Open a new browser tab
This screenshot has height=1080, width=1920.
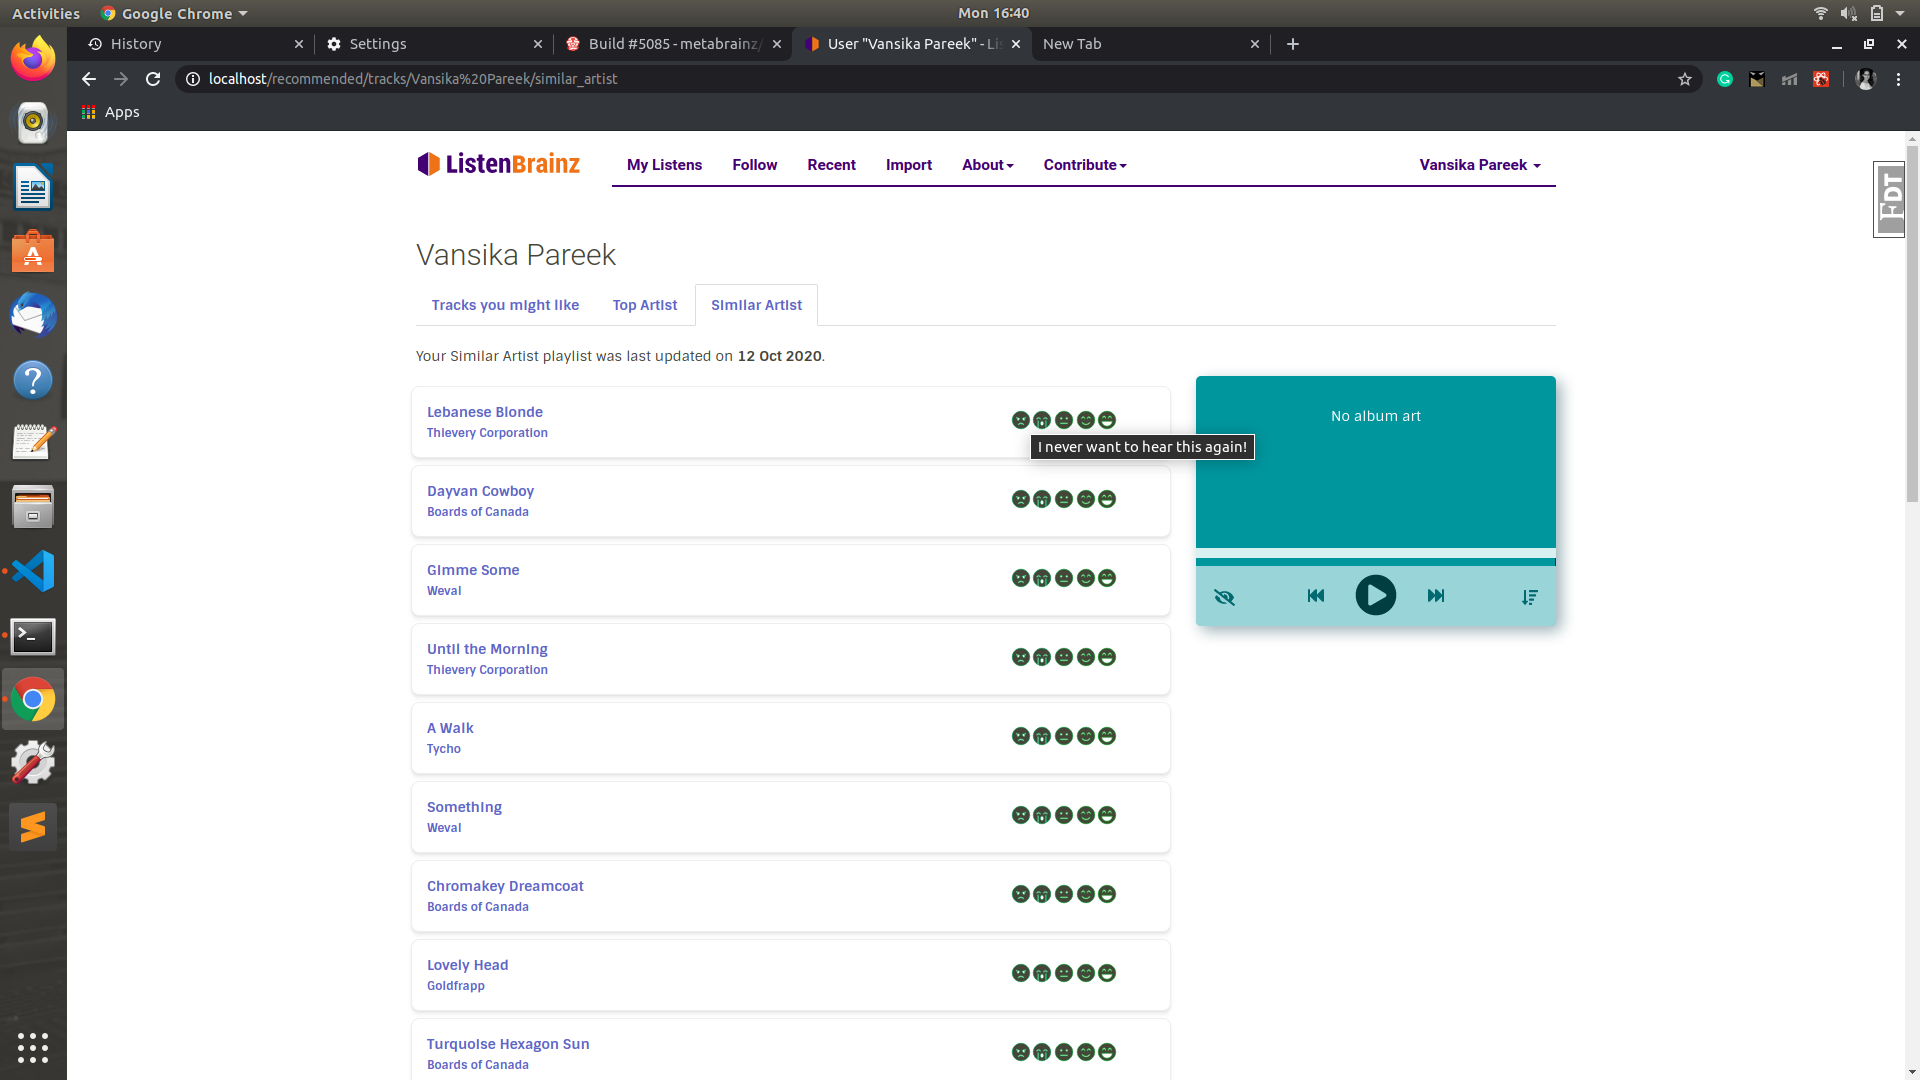[x=1292, y=44]
